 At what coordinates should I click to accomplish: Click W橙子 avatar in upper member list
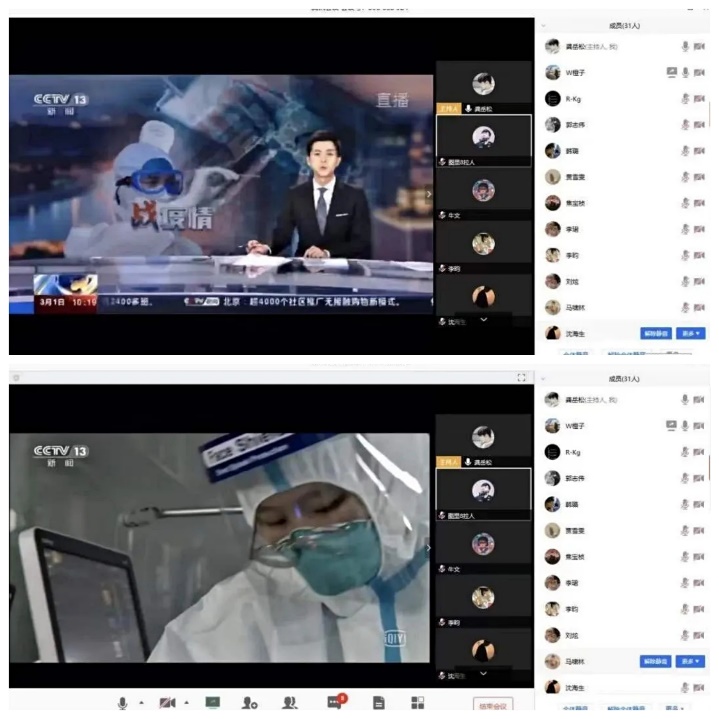(x=553, y=72)
